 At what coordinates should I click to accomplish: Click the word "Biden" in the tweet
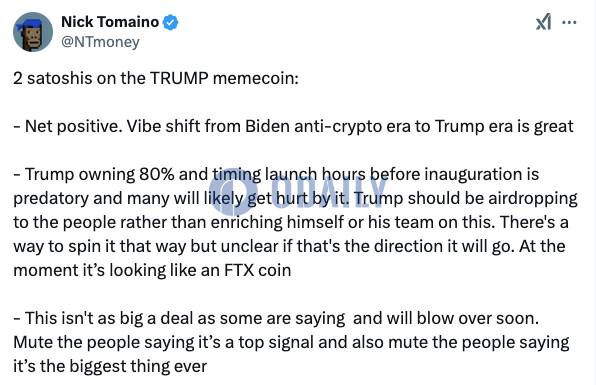[x=267, y=126]
